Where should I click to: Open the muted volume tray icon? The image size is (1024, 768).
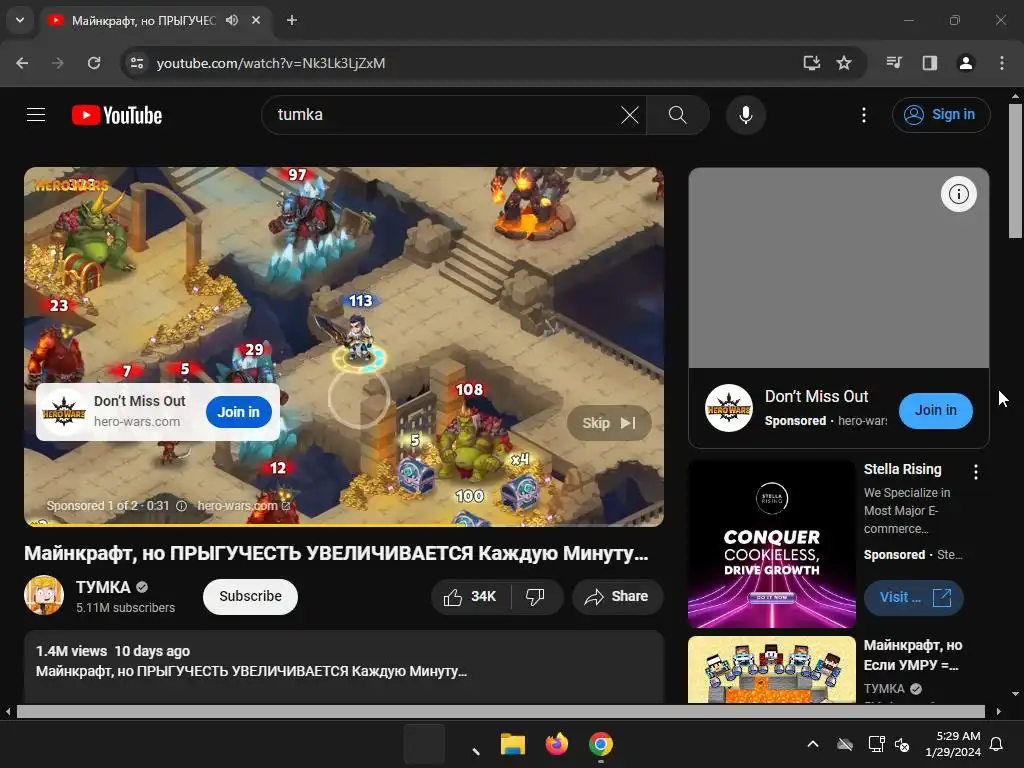902,744
